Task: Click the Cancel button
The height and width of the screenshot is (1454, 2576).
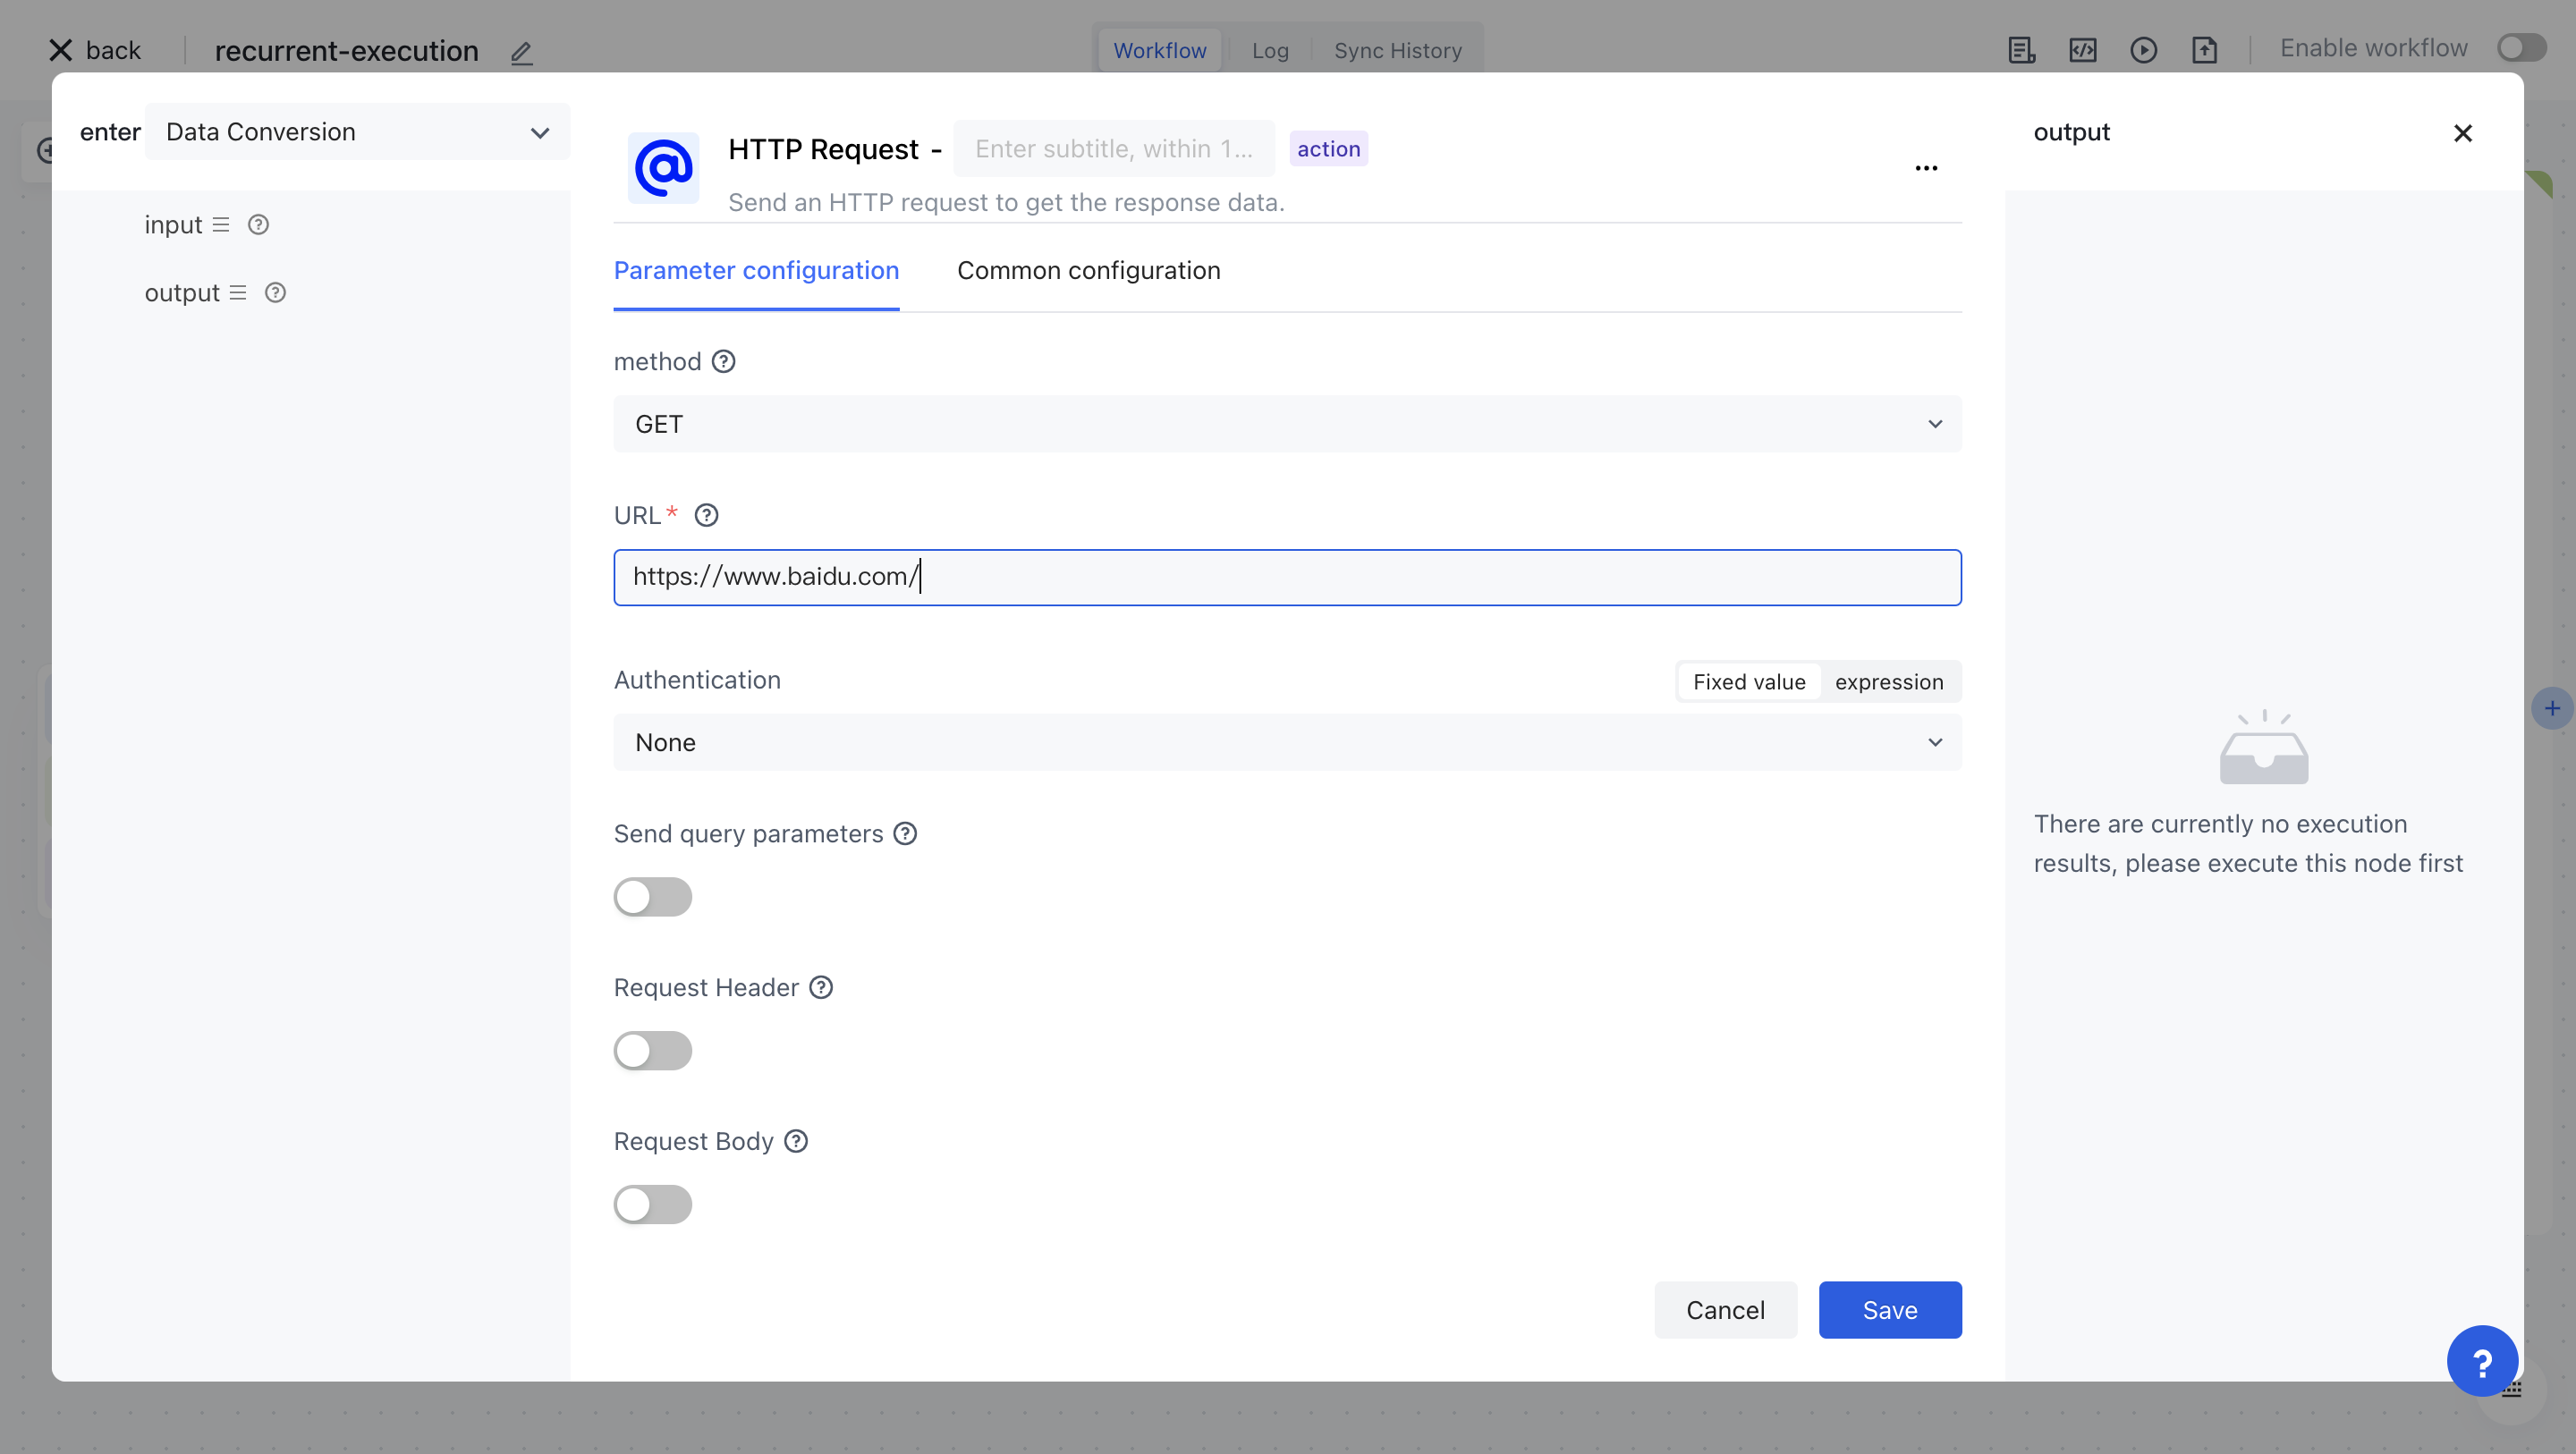Action: 1725,1310
